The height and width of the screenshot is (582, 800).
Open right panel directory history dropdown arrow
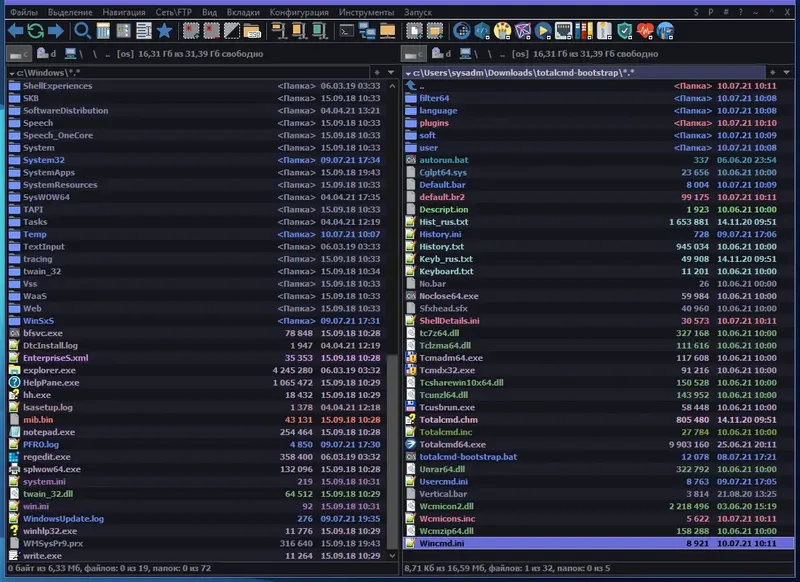(x=786, y=72)
